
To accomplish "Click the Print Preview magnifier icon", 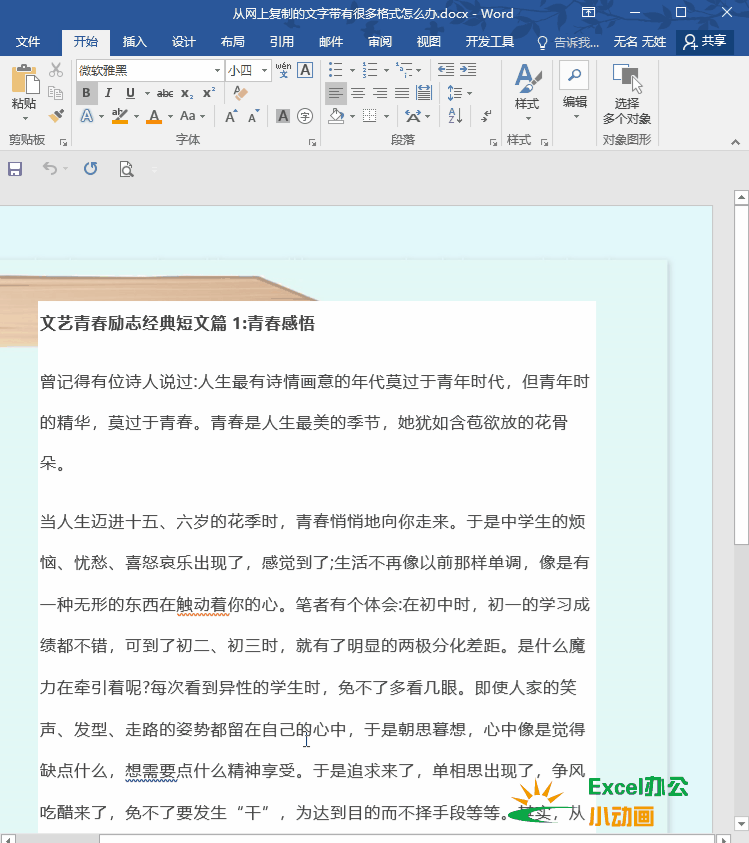I will point(126,169).
